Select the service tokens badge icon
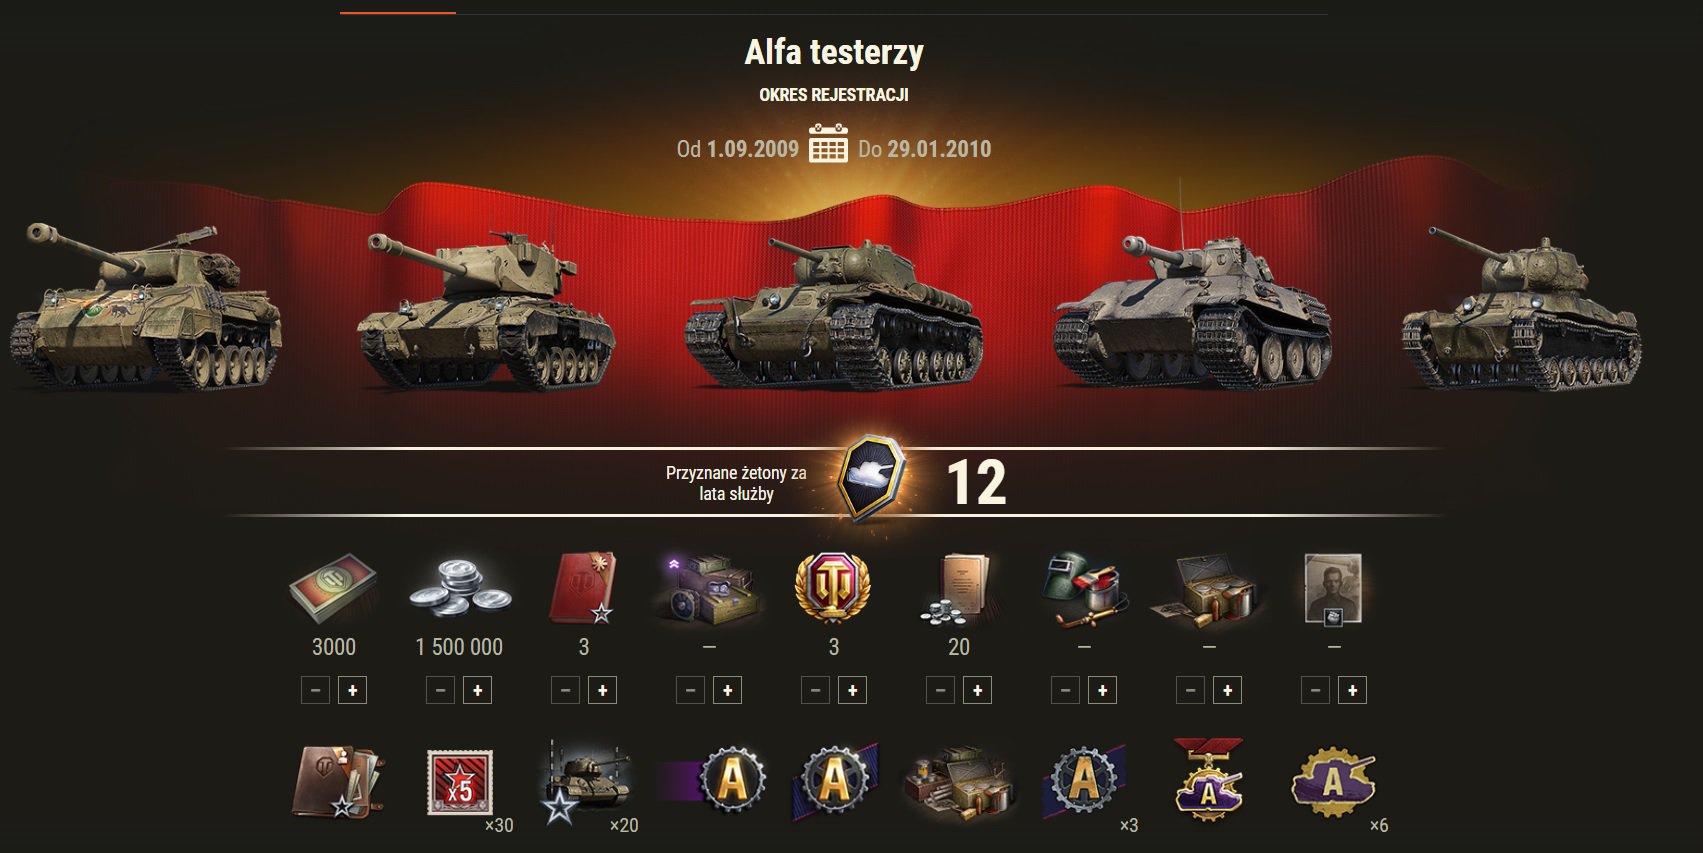The width and height of the screenshot is (1703, 853). (871, 478)
